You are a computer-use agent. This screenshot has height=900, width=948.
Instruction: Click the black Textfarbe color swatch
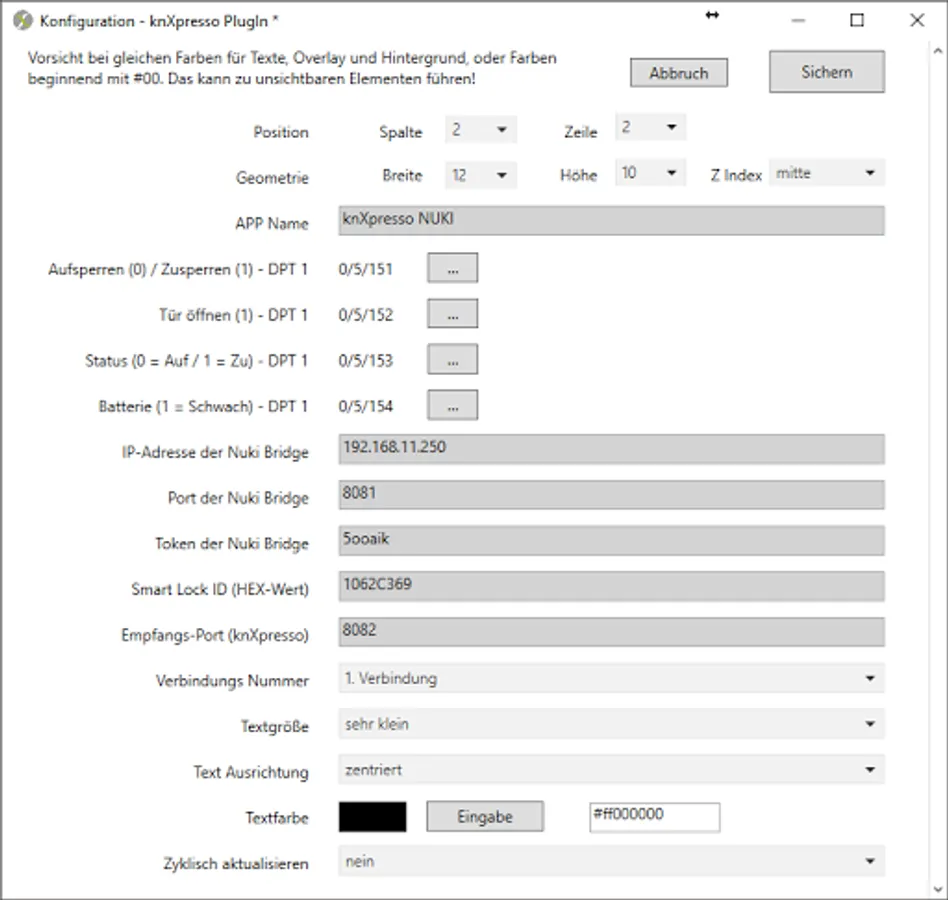coord(372,817)
